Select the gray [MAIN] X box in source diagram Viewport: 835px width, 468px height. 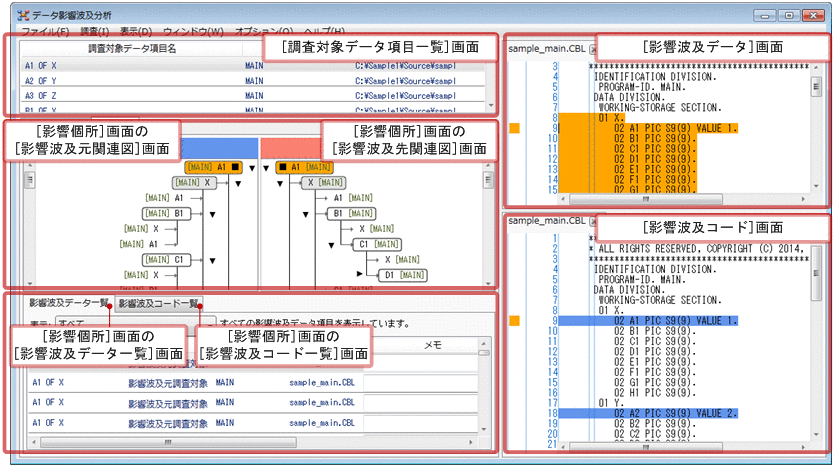[194, 183]
